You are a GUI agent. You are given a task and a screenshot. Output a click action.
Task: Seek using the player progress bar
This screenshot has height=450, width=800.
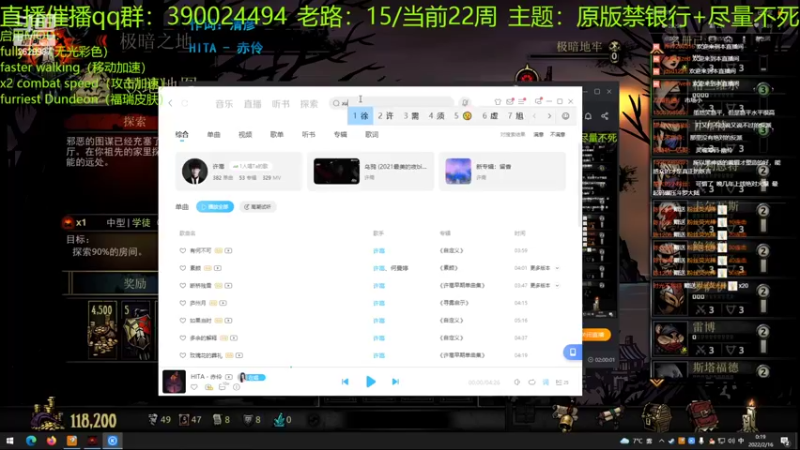pyautogui.click(x=370, y=367)
